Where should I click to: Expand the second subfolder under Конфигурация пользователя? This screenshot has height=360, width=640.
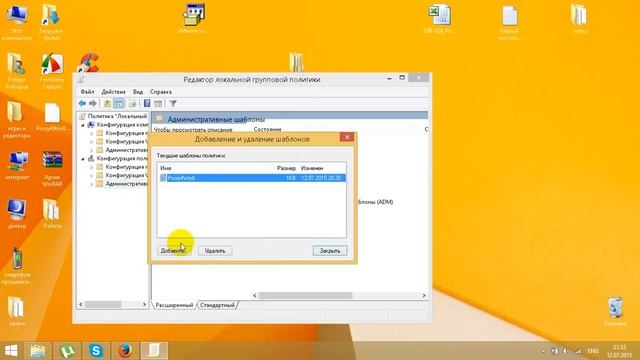91,176
